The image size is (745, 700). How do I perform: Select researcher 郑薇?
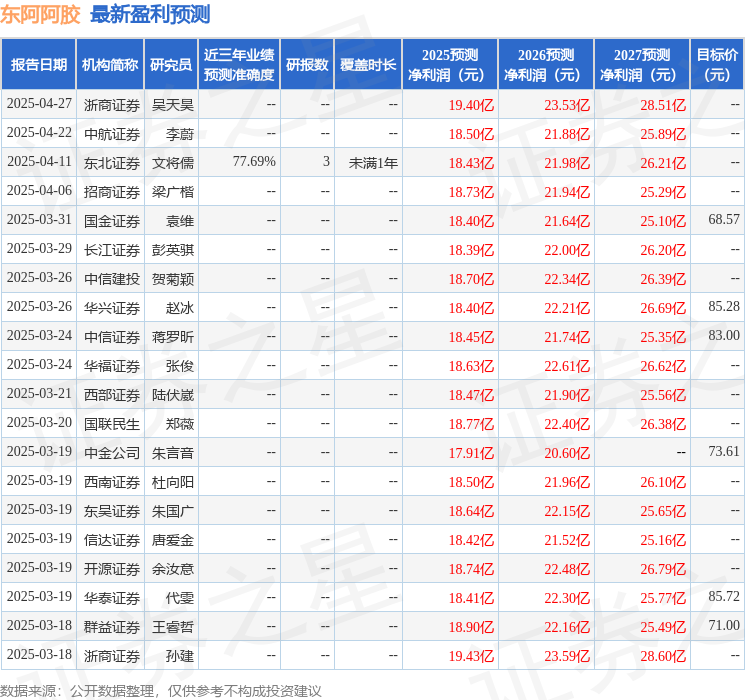[180, 424]
